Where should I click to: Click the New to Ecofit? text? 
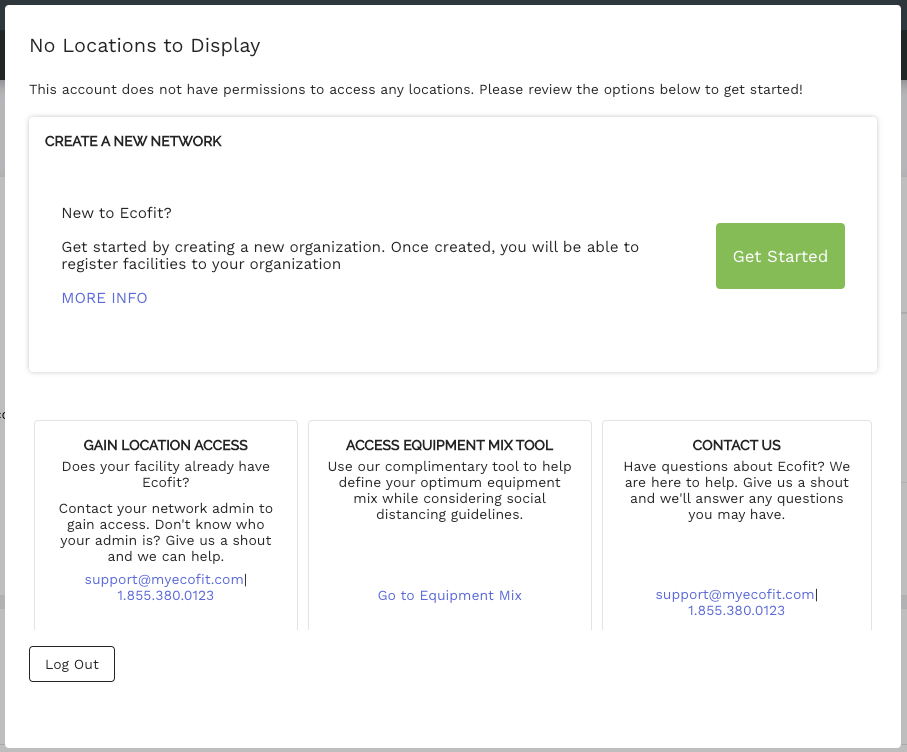tap(117, 213)
